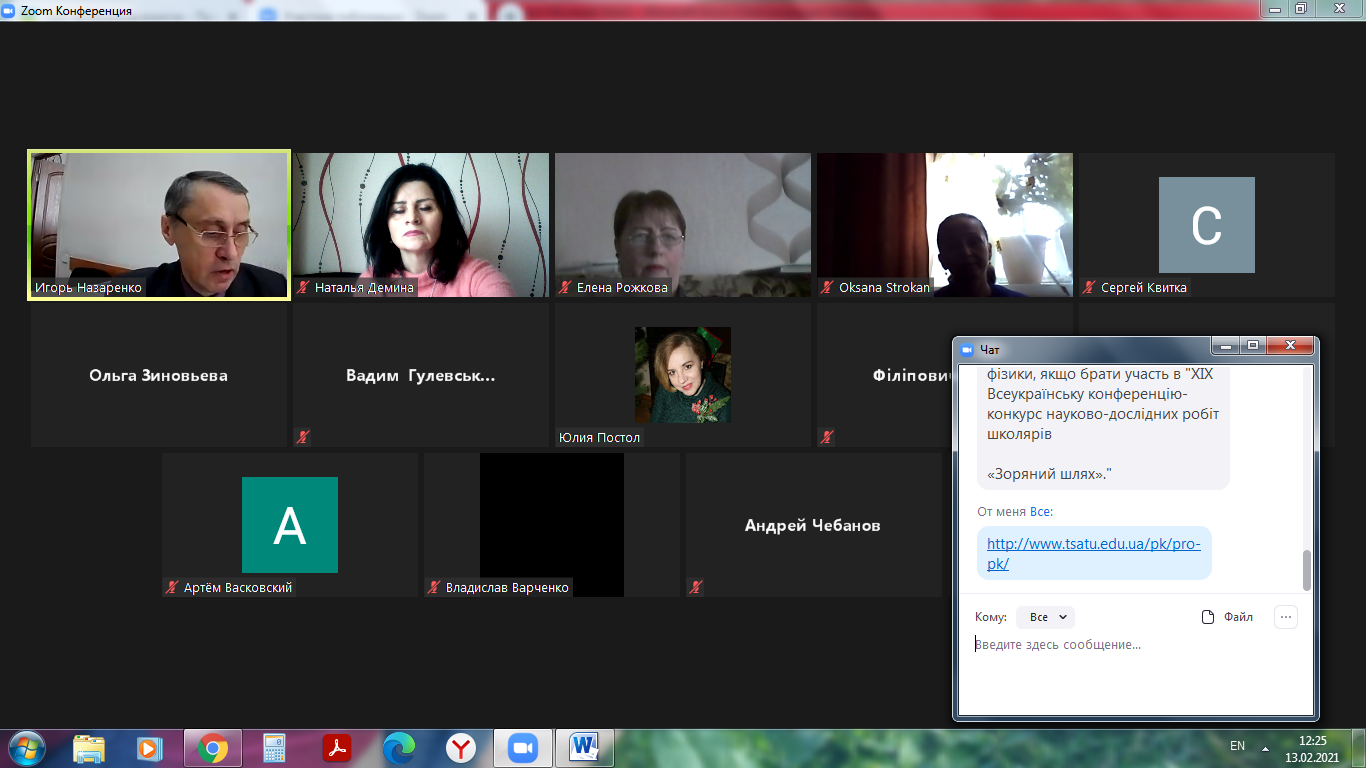Select Наталья Демина's video tile
This screenshot has height=768, width=1366.
(x=421, y=225)
